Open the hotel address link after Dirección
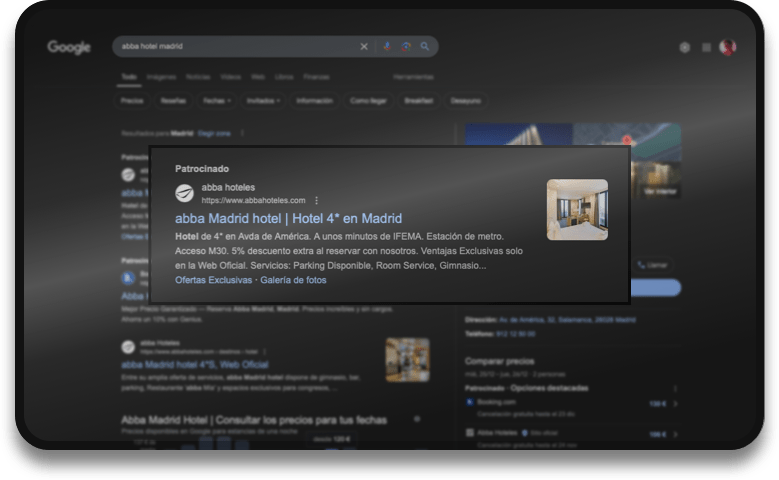779x480 pixels. (567, 320)
